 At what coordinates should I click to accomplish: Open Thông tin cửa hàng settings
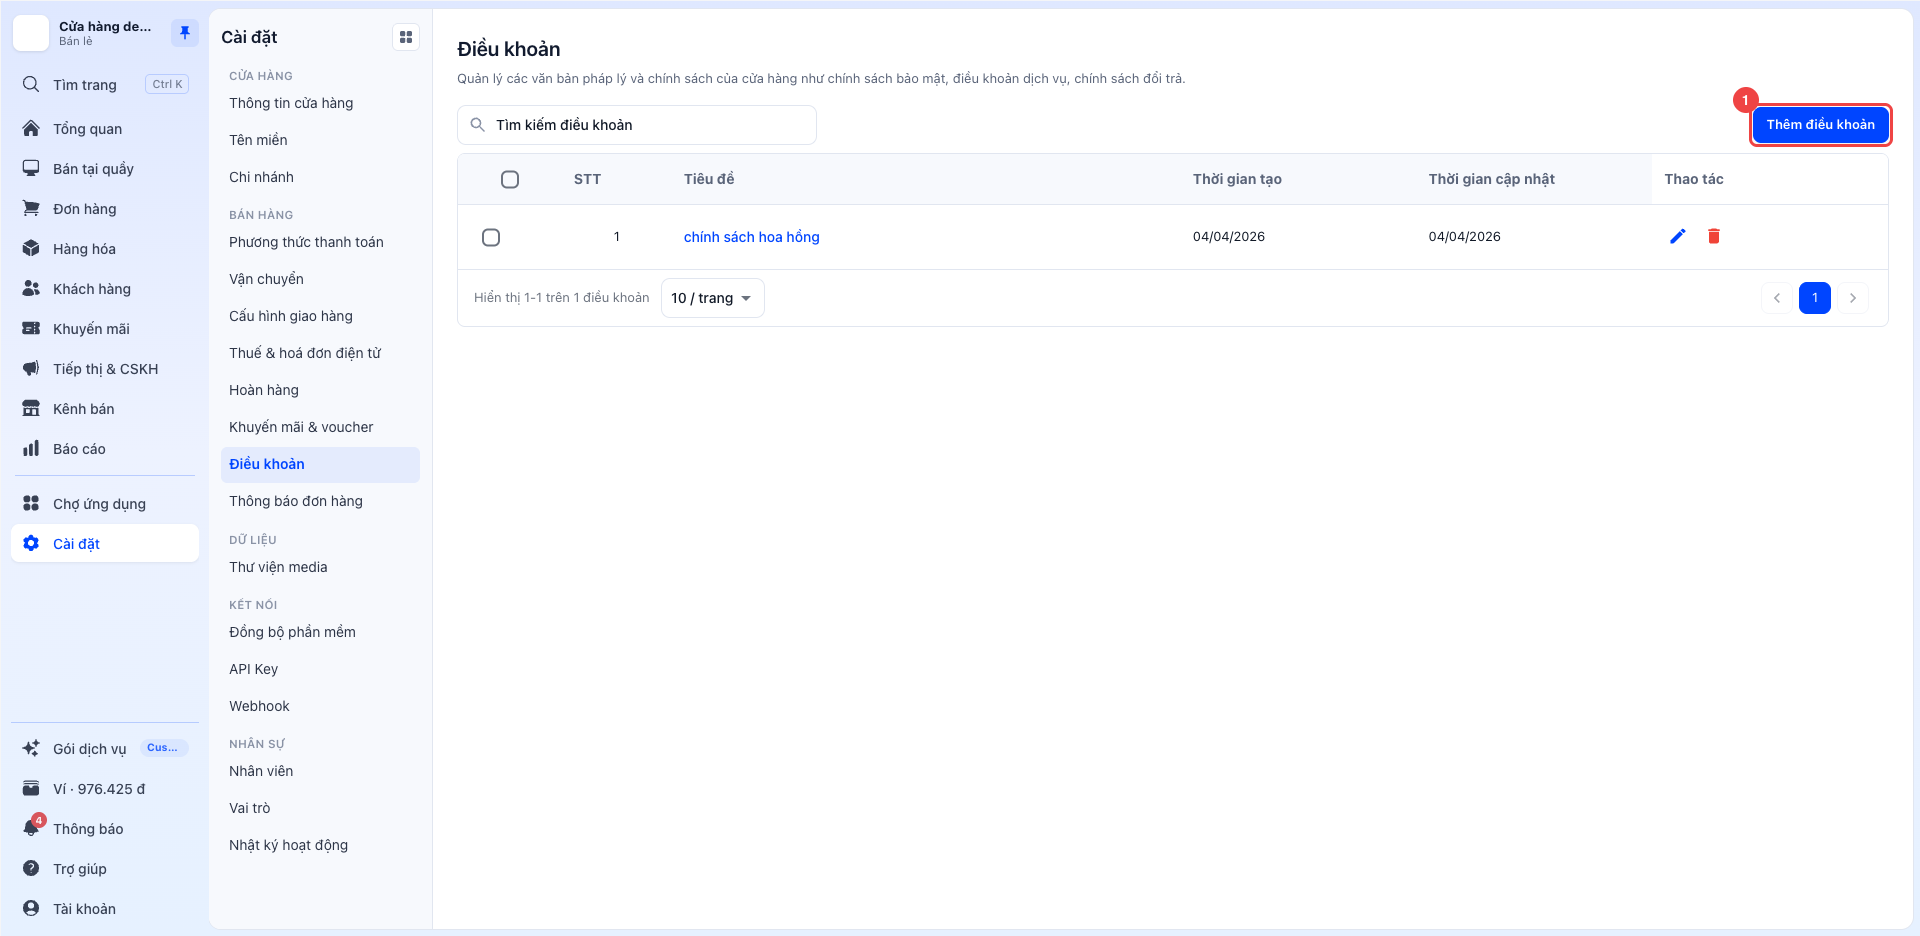pyautogui.click(x=320, y=103)
